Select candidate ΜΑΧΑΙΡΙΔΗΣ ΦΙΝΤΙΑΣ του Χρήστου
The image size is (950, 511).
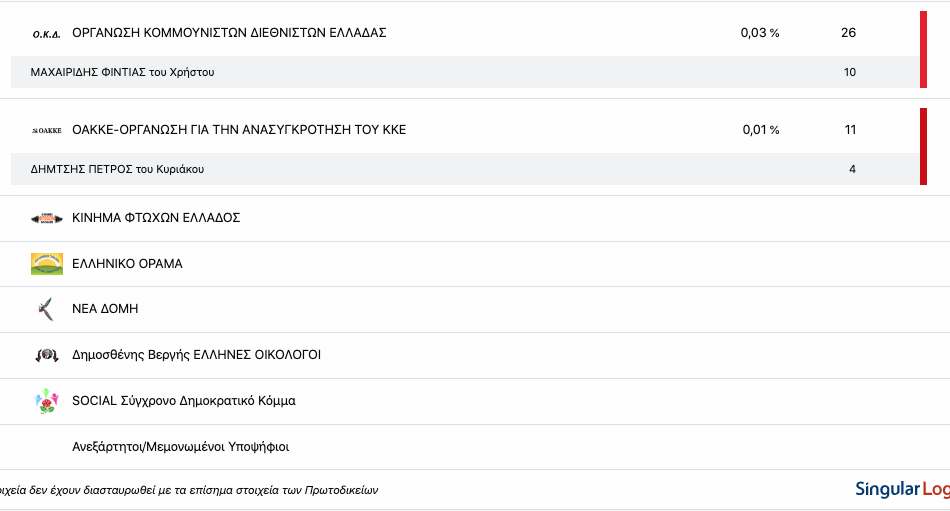coord(122,72)
